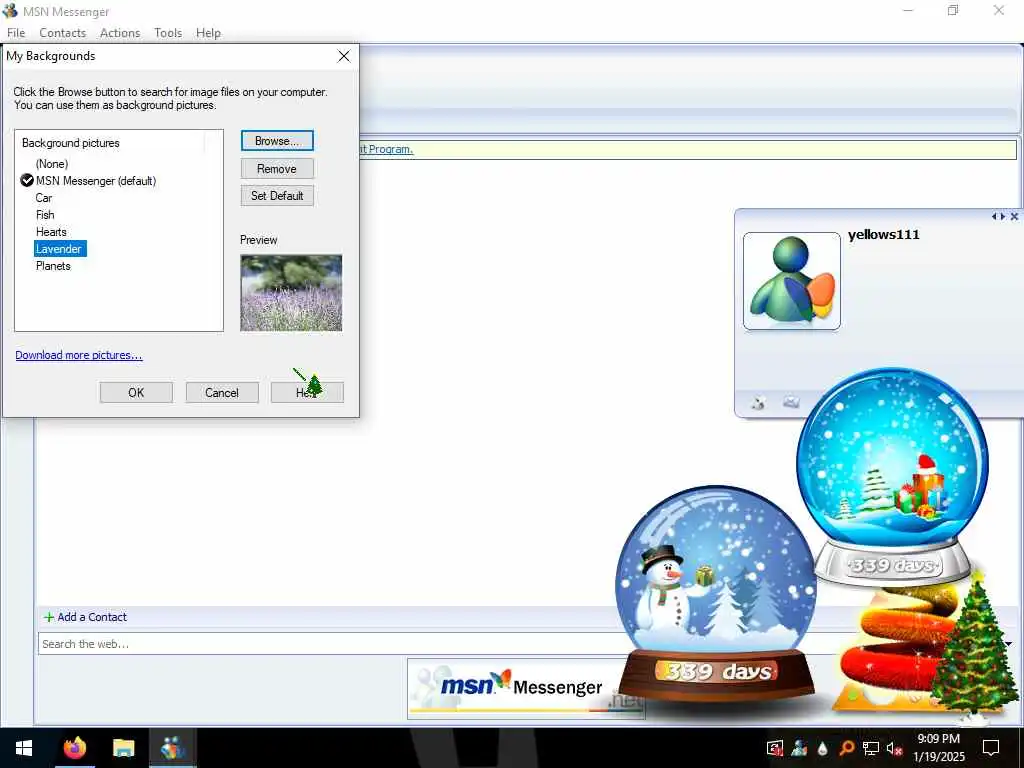Click the snowman snow globe countdown gadget
This screenshot has height=768, width=1024.
(716, 594)
